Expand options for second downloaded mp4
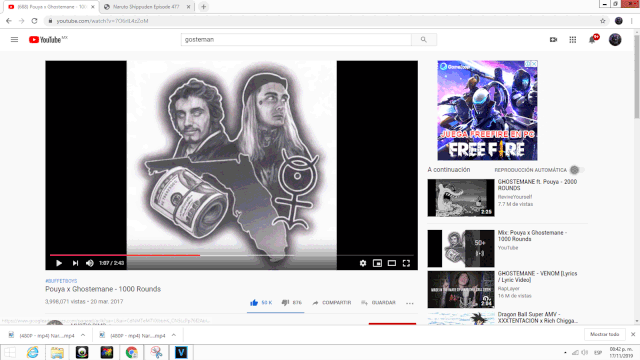Viewport: 640px width, 360px height. coord(173,335)
